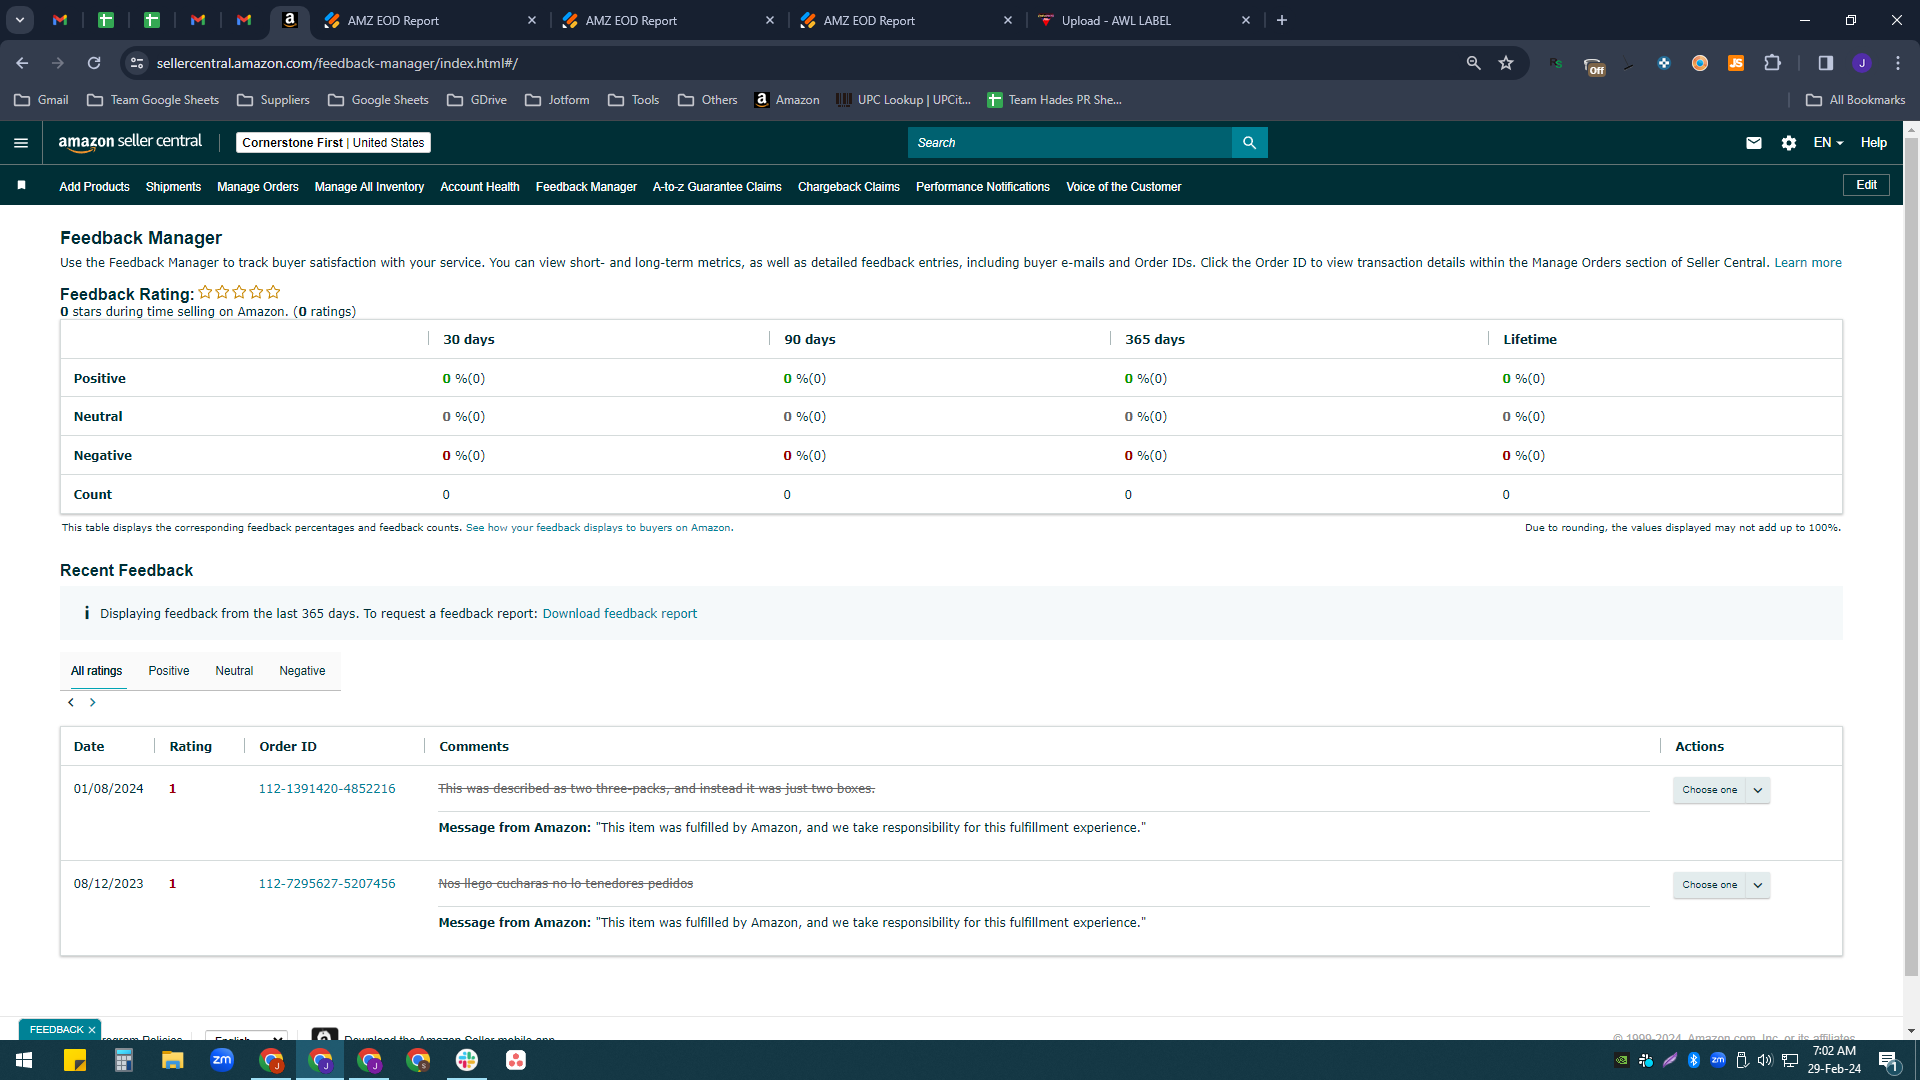Switch account via Cornerstone First United States selector

(x=333, y=143)
